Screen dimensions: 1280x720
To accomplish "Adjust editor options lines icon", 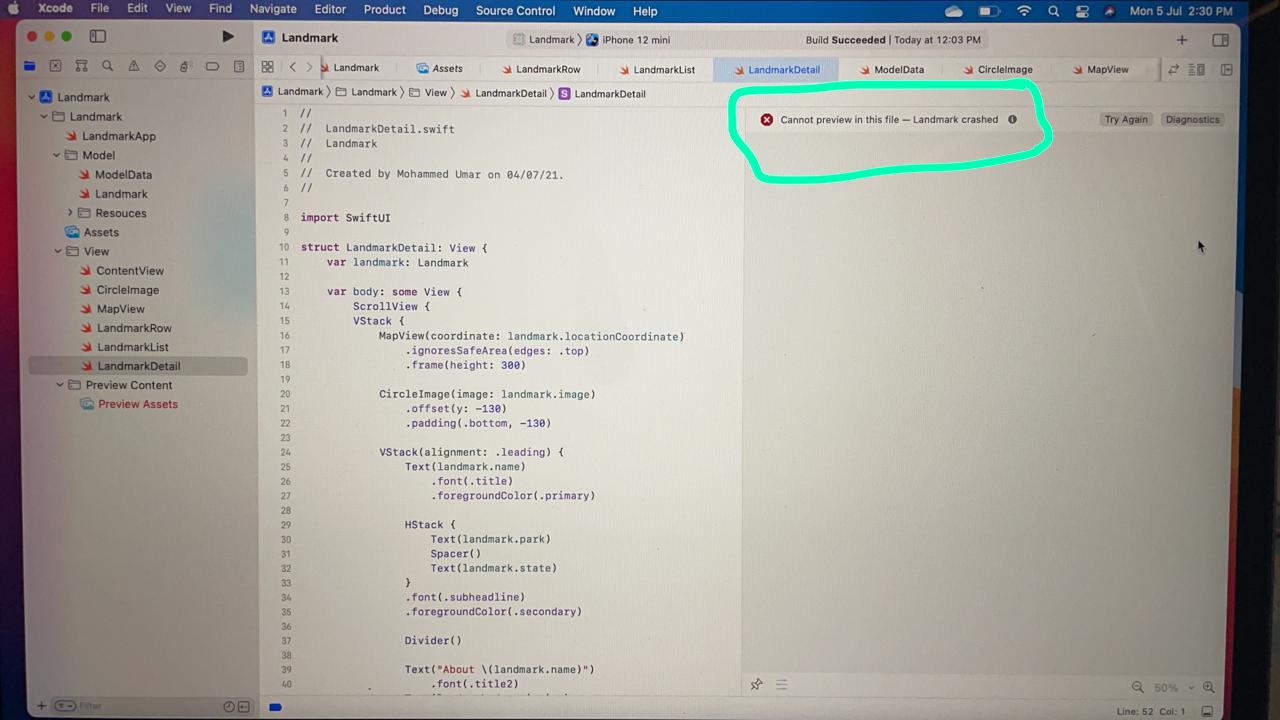I will [x=1196, y=70].
